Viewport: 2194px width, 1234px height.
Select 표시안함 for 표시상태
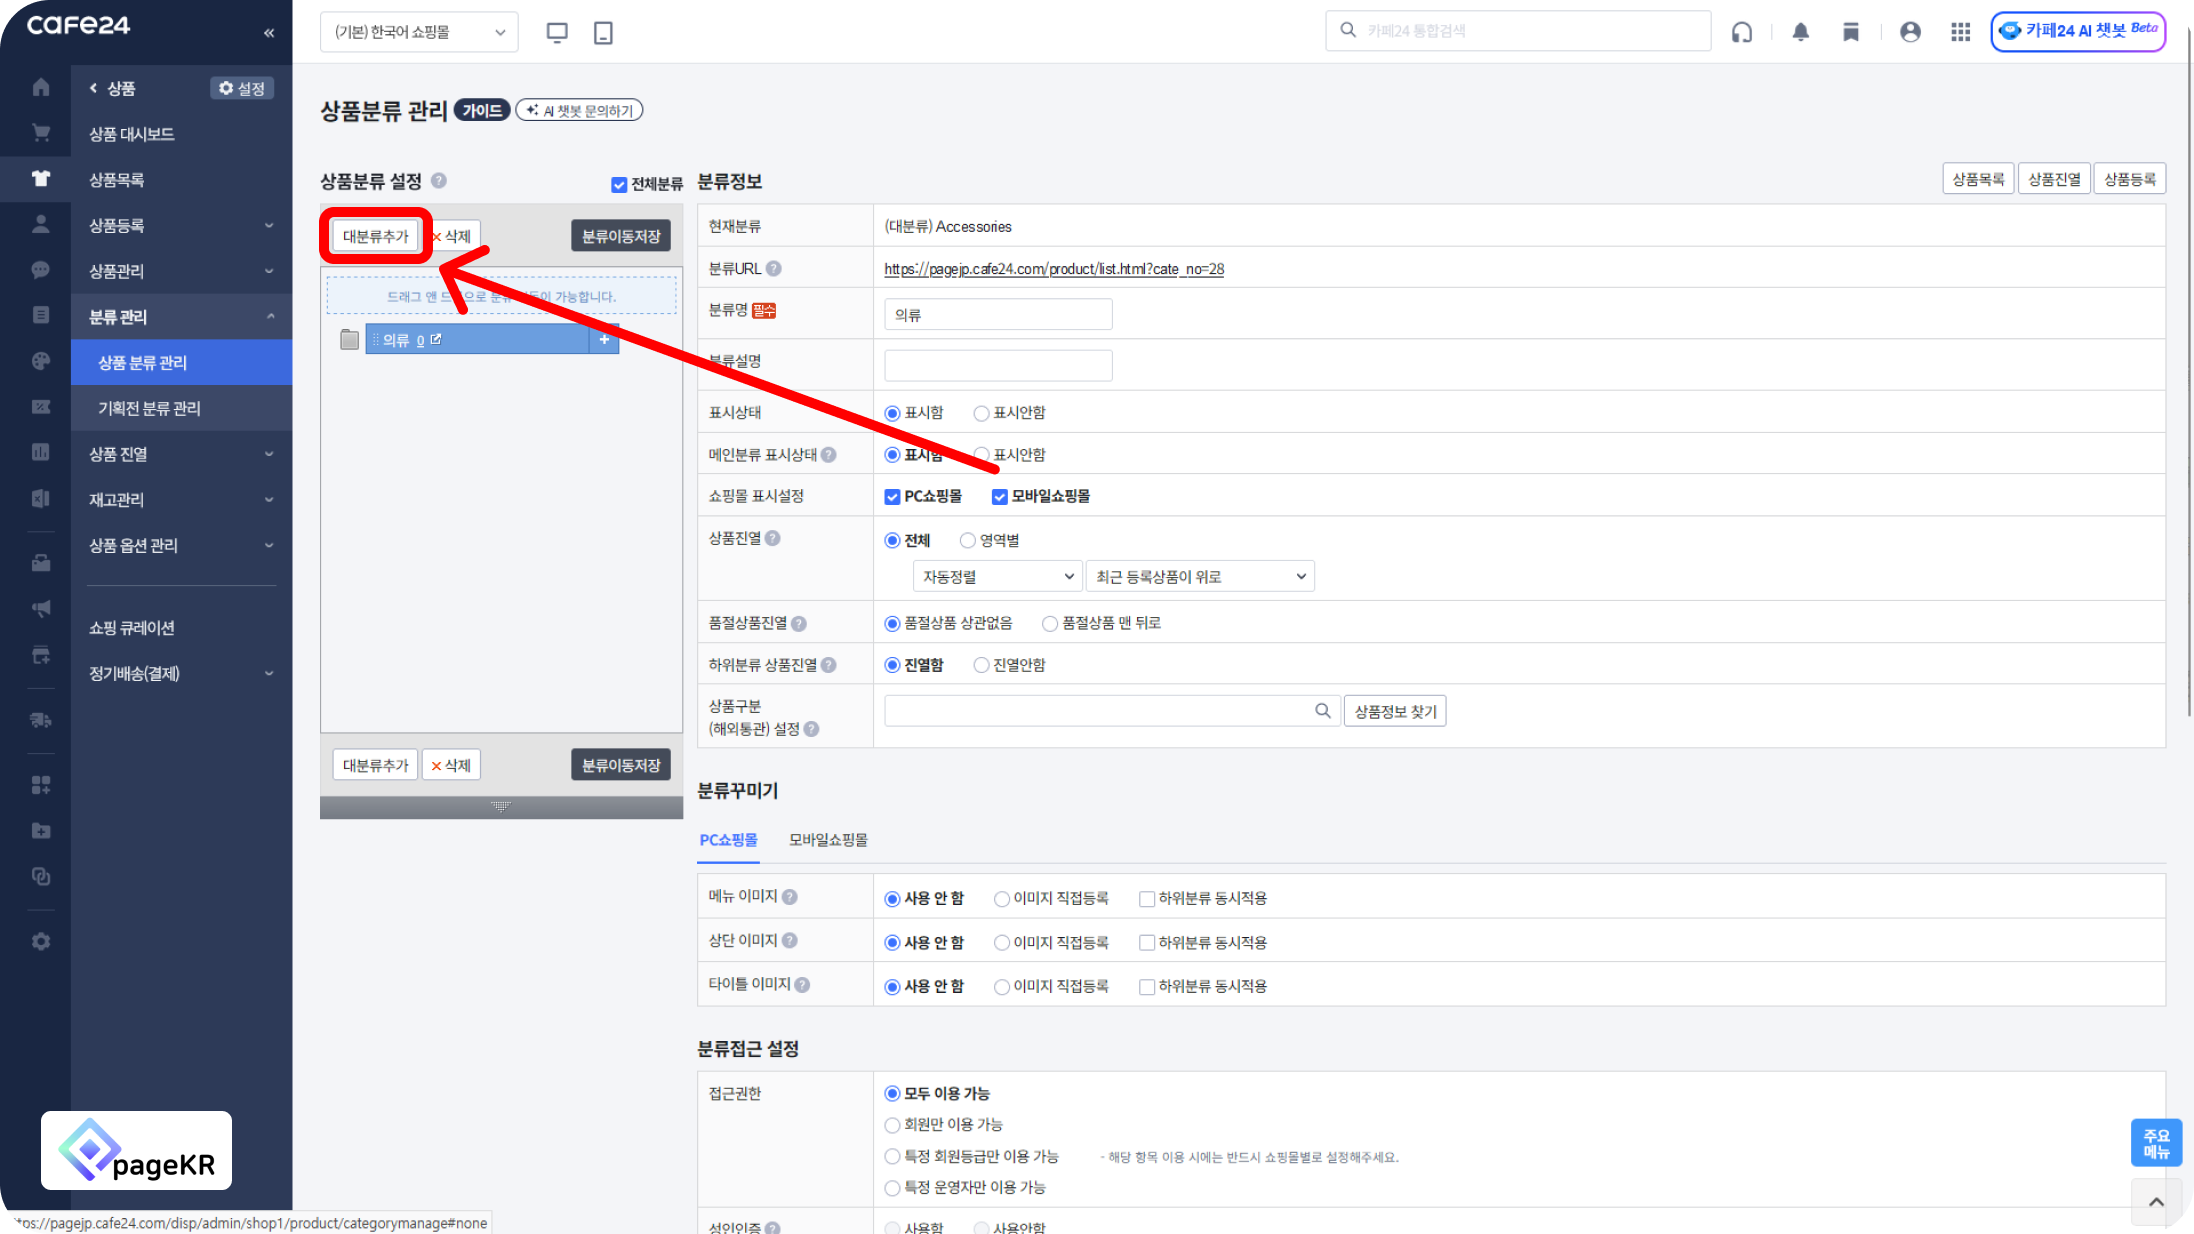tap(981, 413)
